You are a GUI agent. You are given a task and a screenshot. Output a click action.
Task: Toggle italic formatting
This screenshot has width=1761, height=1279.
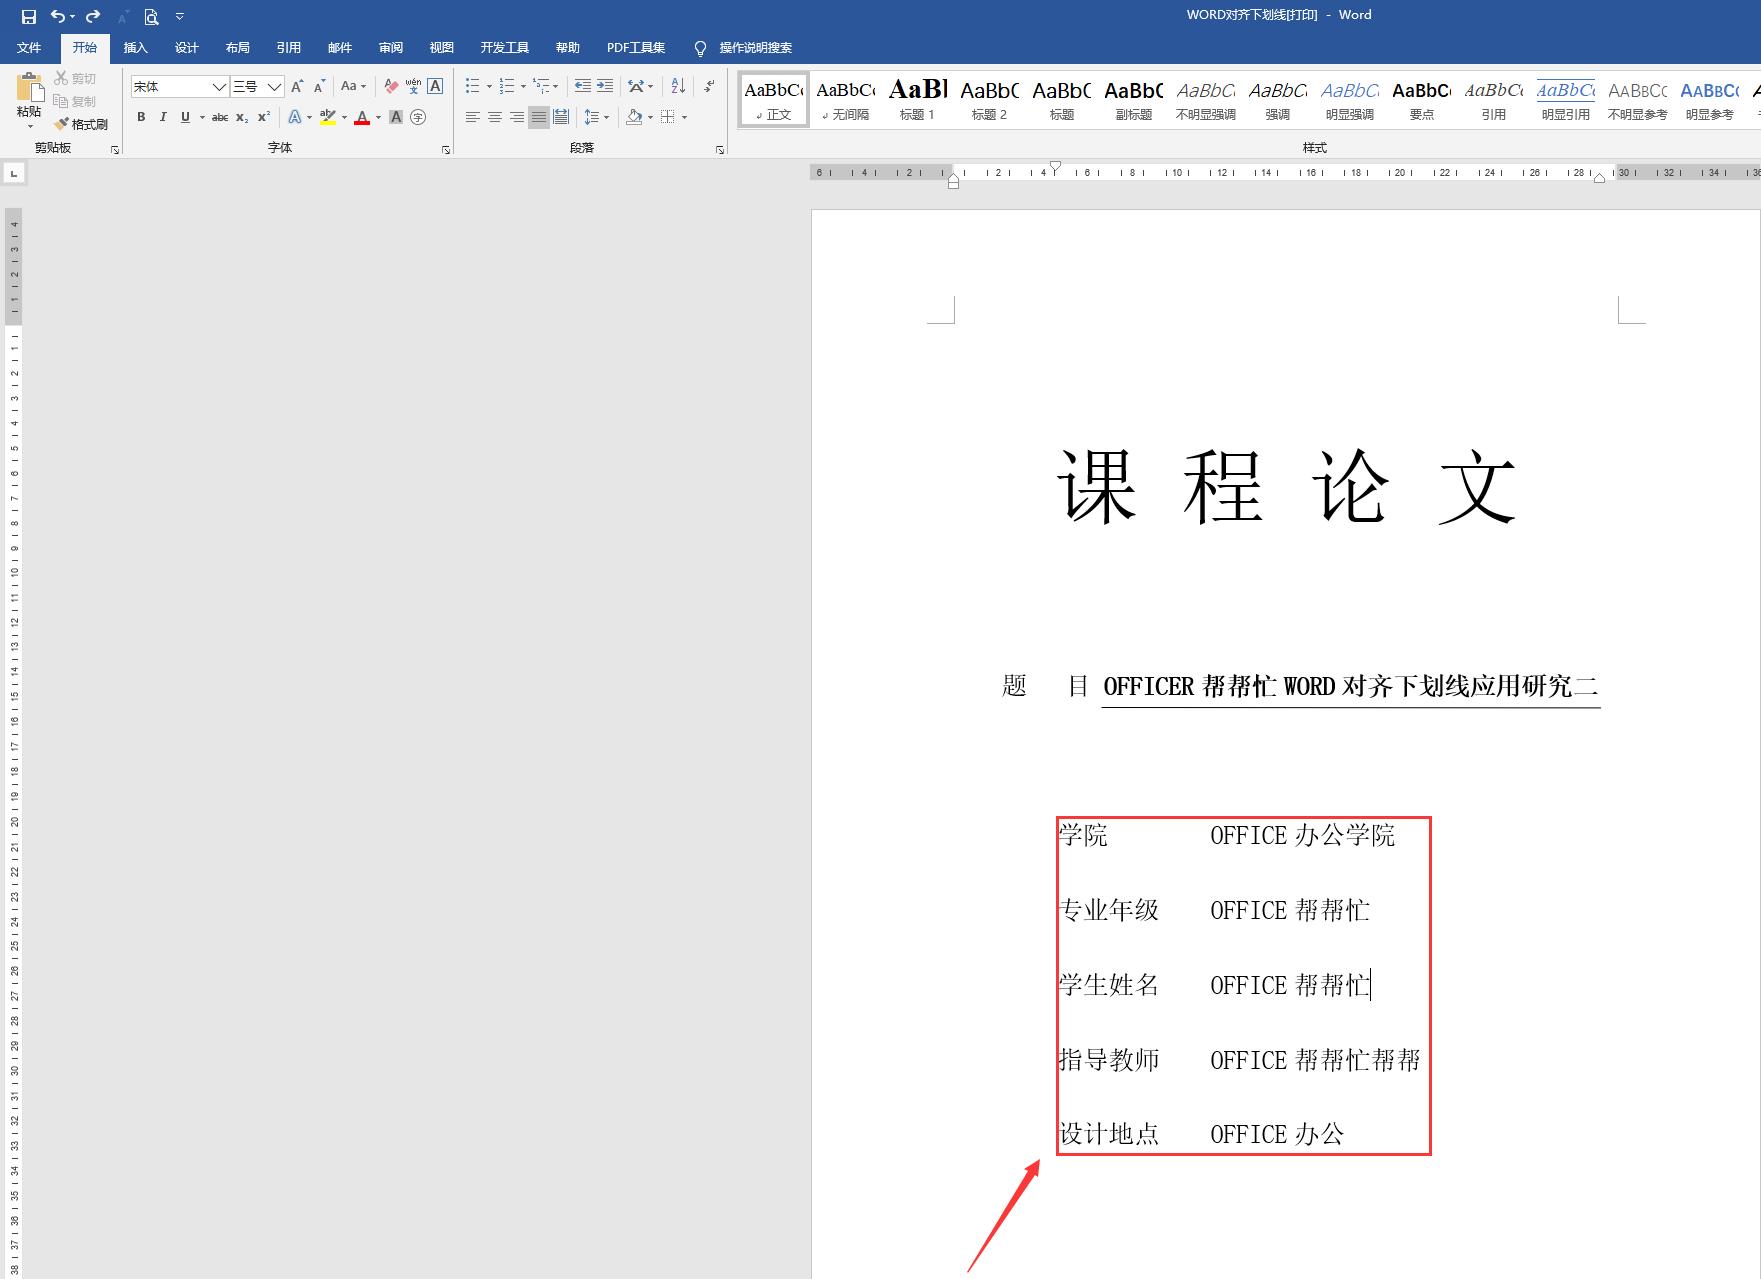click(163, 117)
